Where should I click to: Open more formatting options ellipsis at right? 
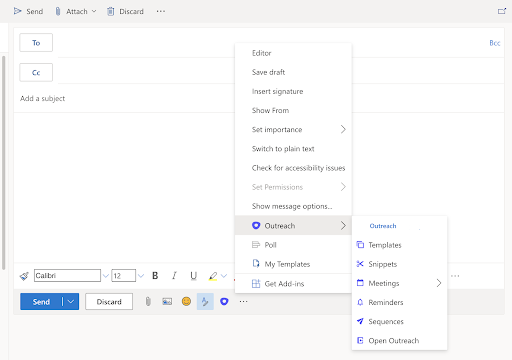(x=455, y=276)
